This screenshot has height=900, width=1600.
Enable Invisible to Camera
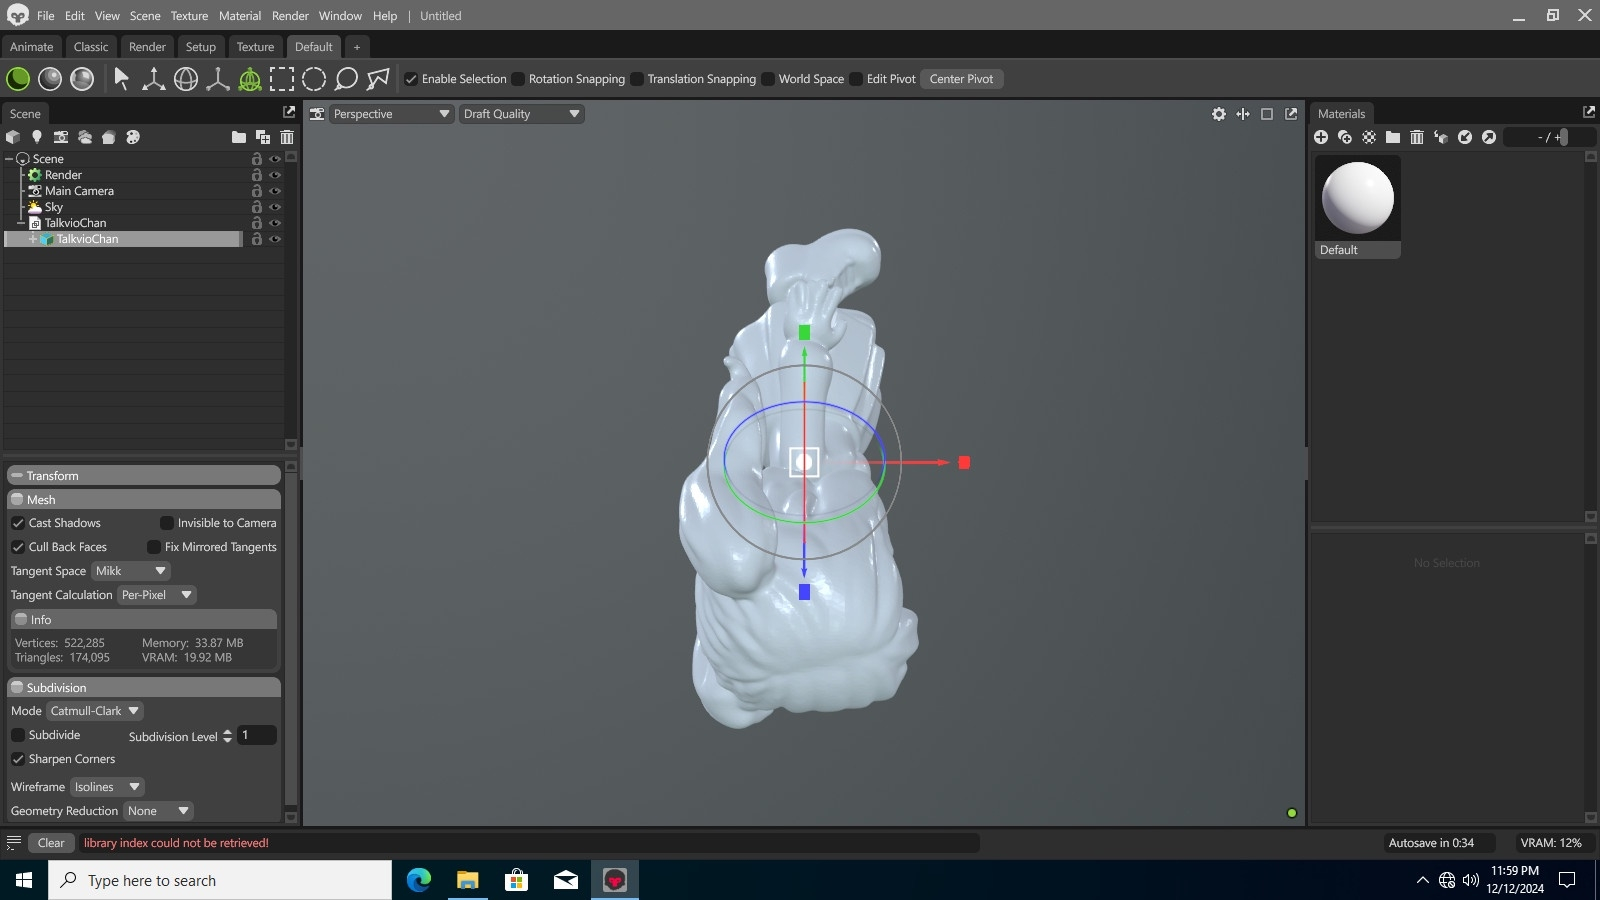point(167,523)
